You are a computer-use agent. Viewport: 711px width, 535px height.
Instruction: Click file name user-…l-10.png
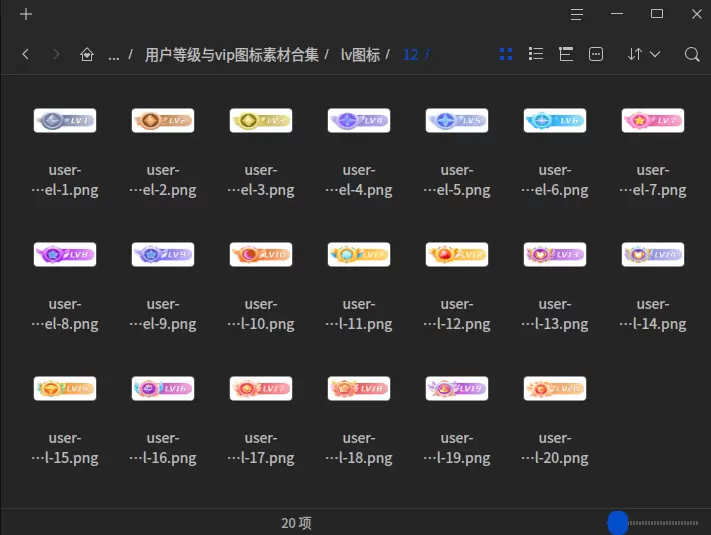coord(261,314)
